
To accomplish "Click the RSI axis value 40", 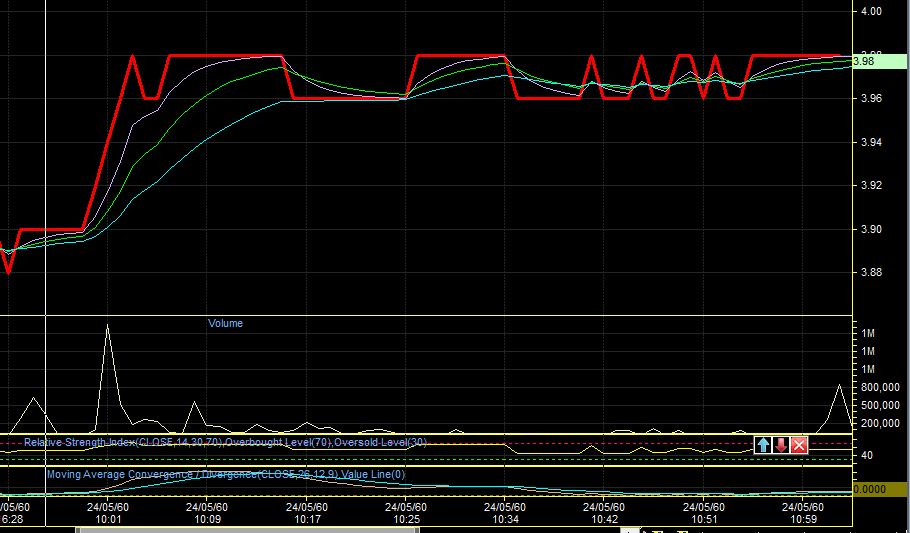I will tap(867, 456).
